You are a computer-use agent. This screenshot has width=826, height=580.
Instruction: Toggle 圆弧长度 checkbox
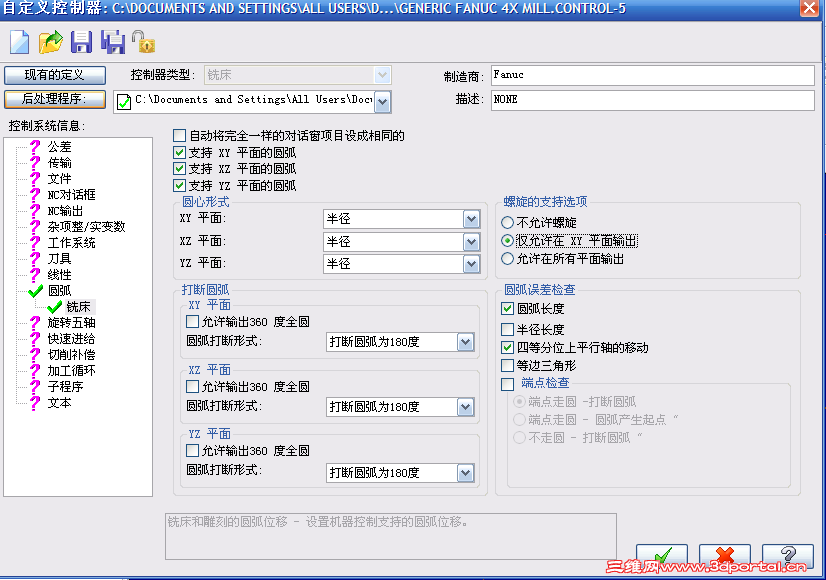click(x=507, y=308)
